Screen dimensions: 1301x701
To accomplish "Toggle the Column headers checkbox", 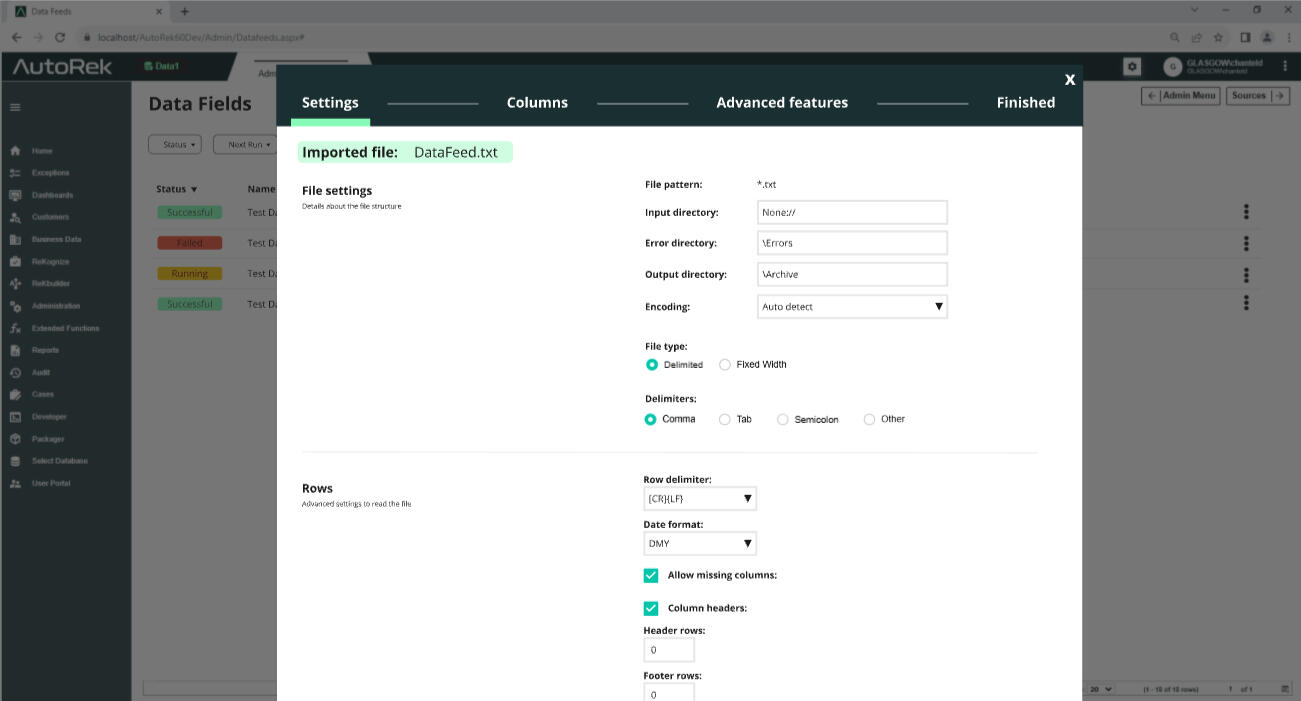I will point(651,608).
